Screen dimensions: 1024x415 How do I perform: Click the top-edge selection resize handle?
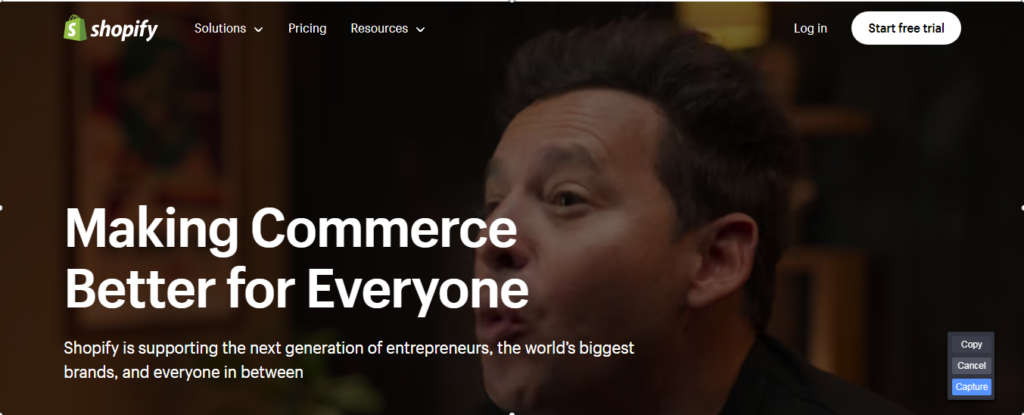point(512,1)
